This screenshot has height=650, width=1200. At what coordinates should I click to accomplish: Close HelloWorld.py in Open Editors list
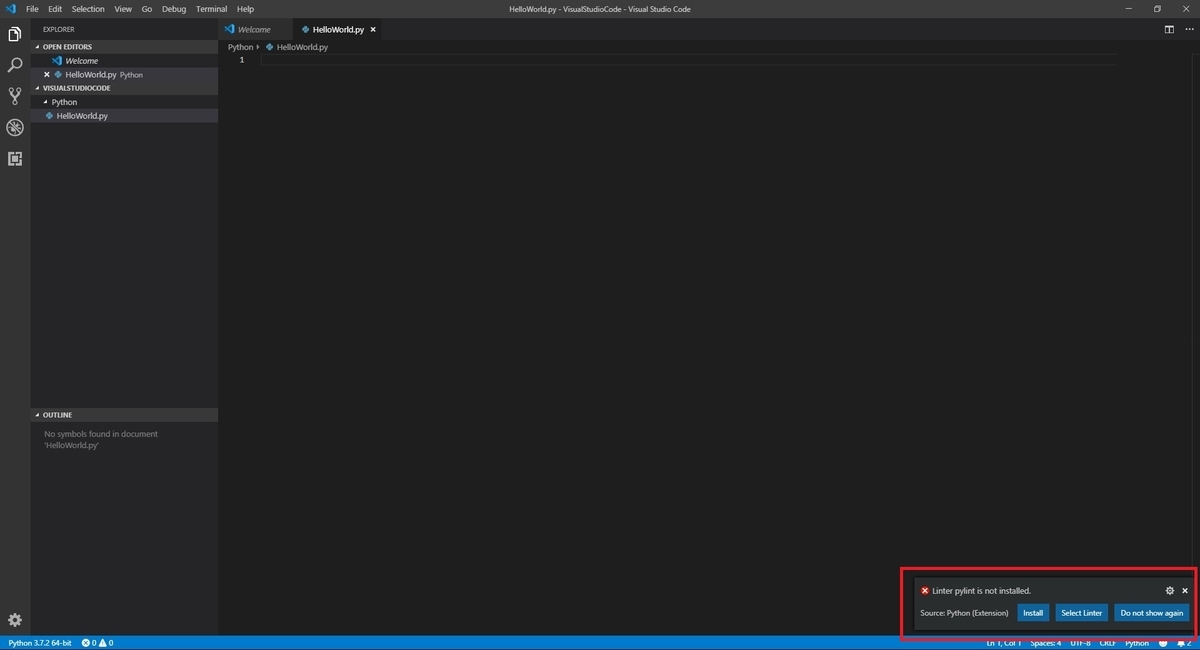[x=47, y=74]
